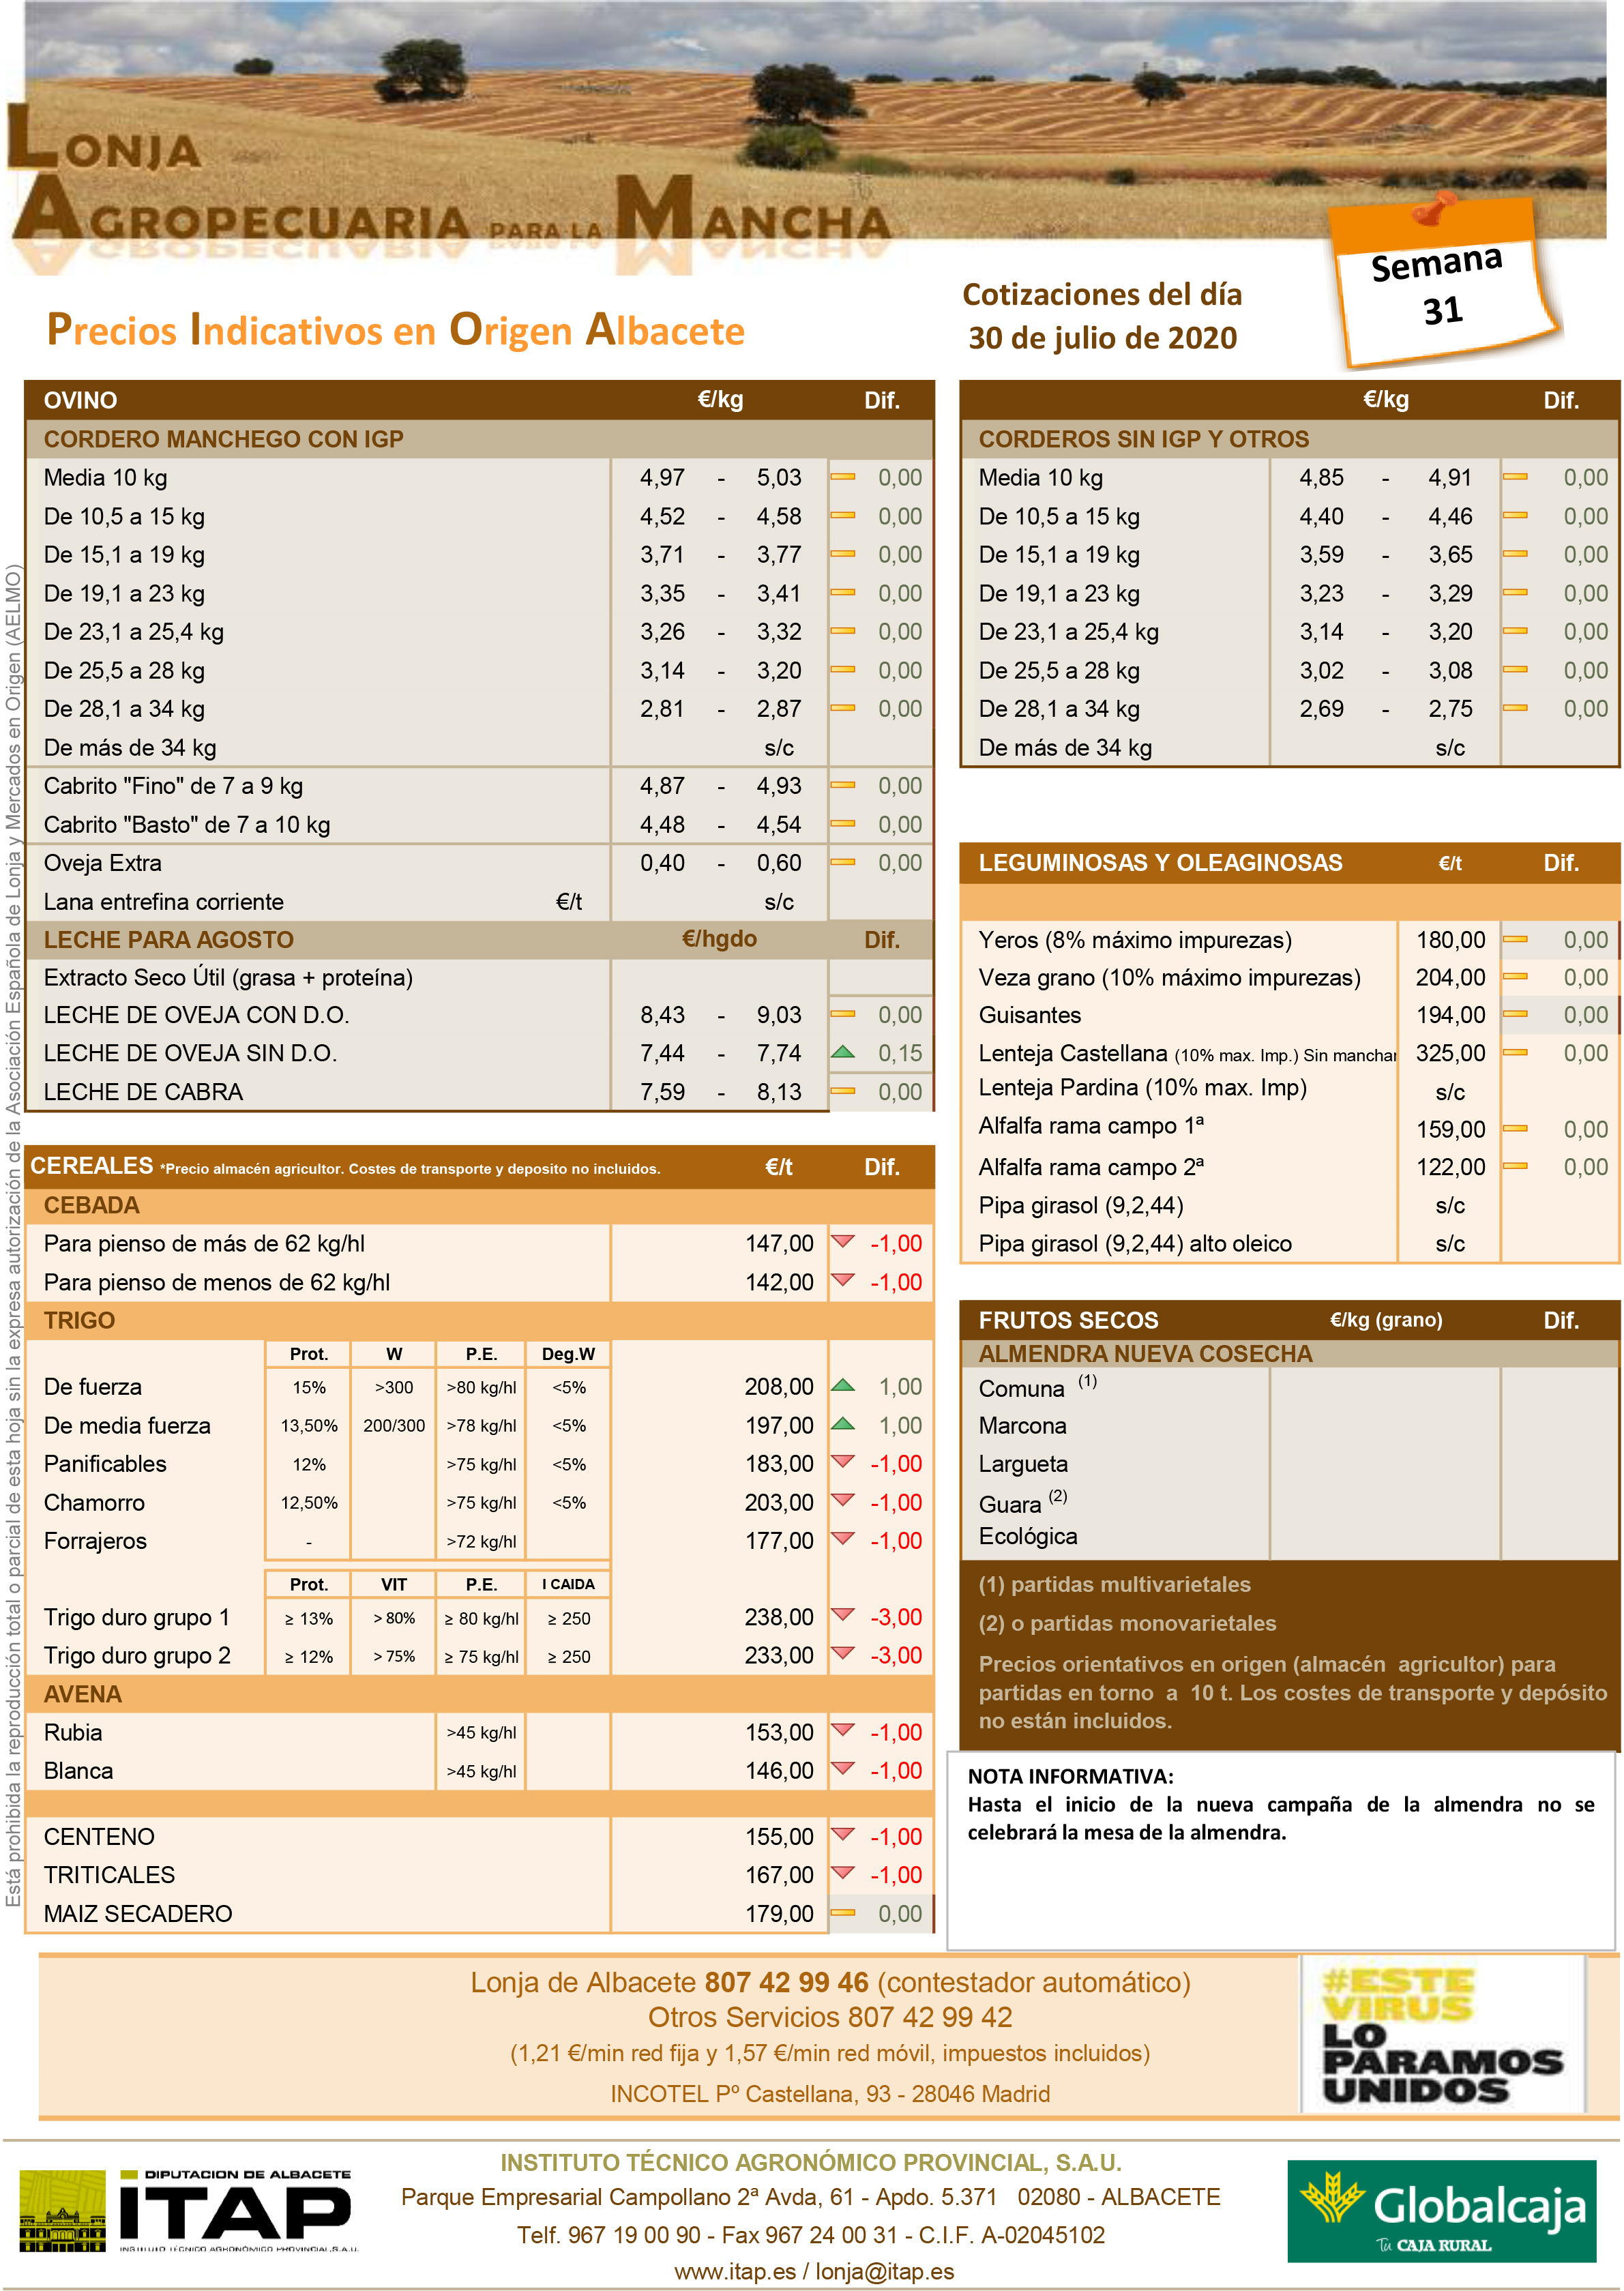Image resolution: width=1624 pixels, height=2291 pixels.
Task: Click the red down arrow on the Centeno row
Action: pos(843,1834)
